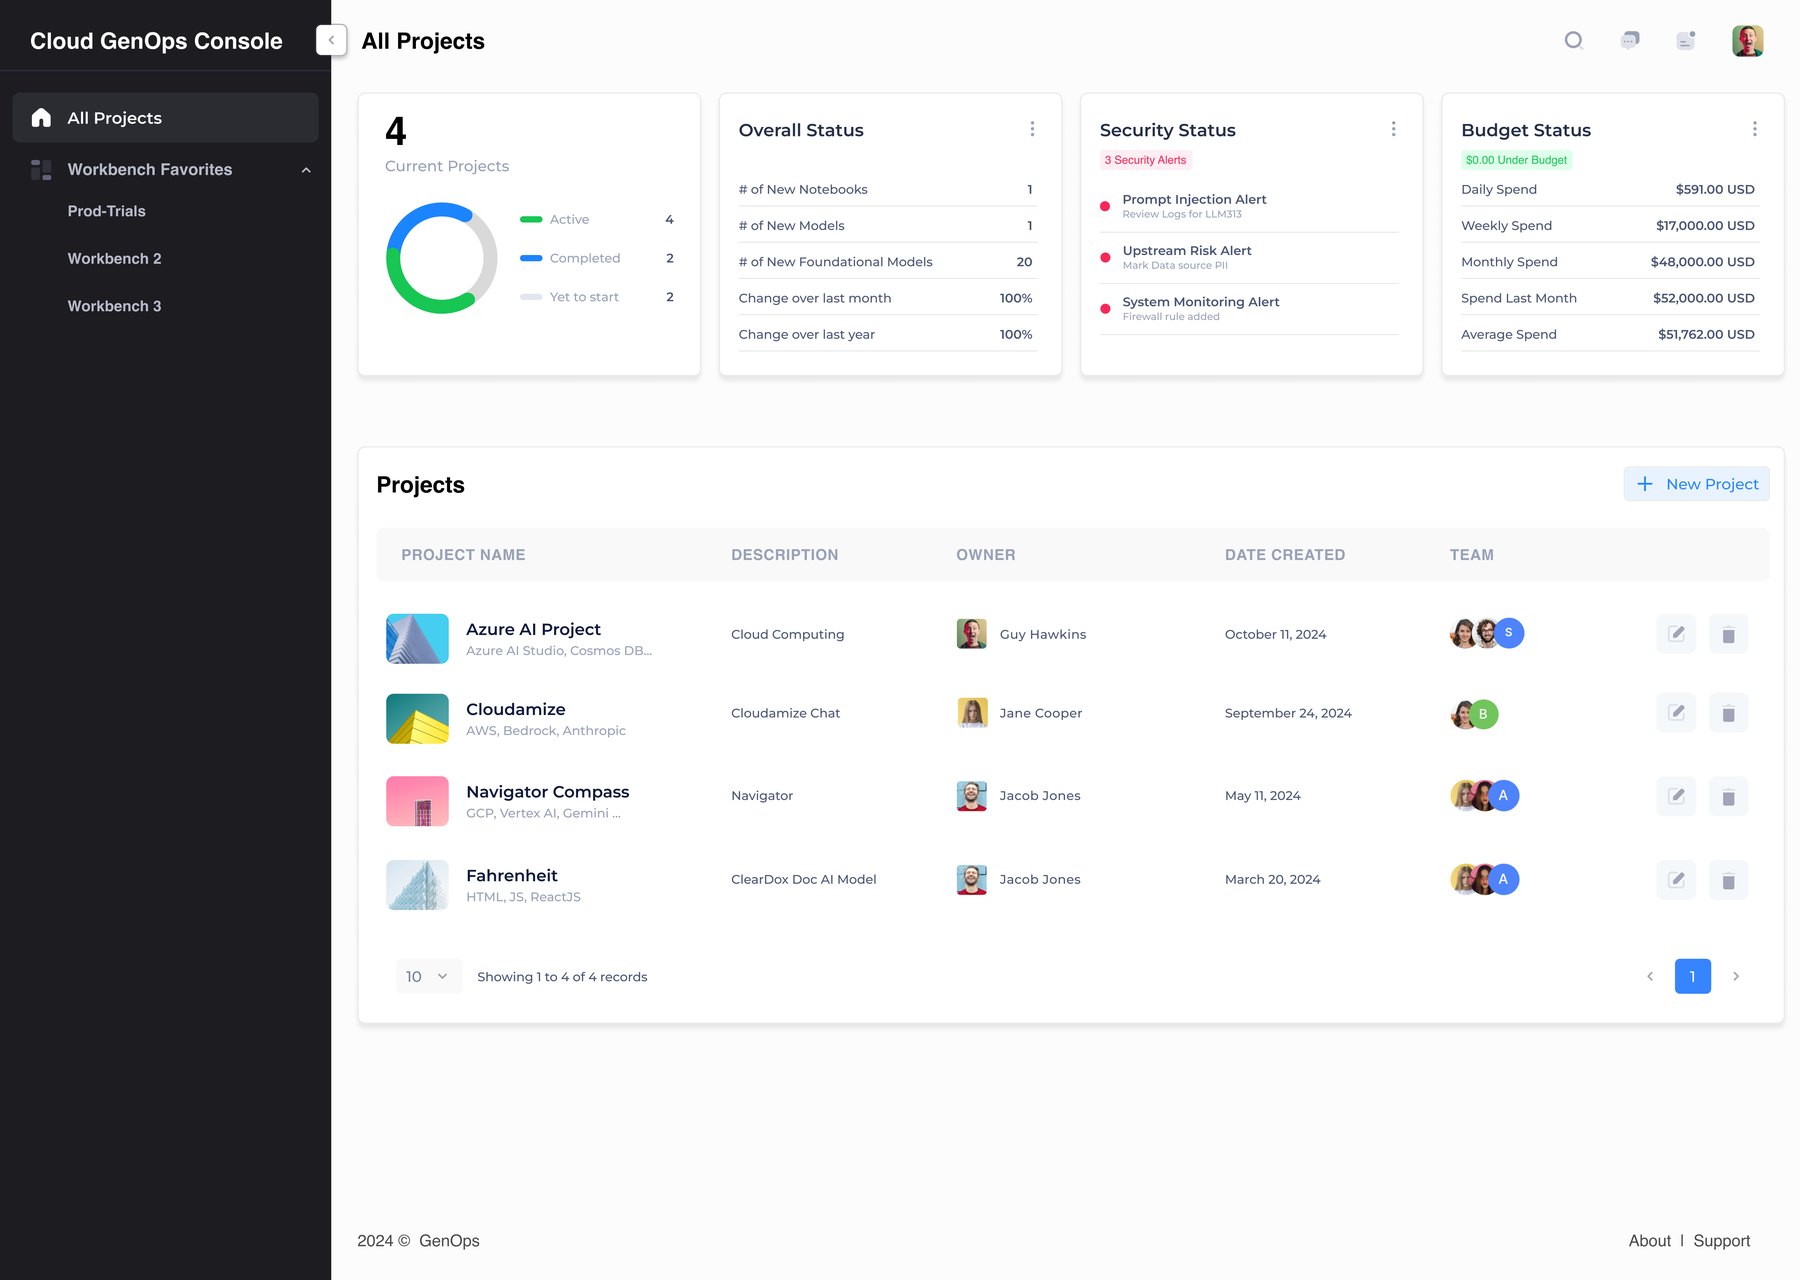Open Workbench 3 from favorites
Viewport: 1800px width, 1280px height.
114,306
